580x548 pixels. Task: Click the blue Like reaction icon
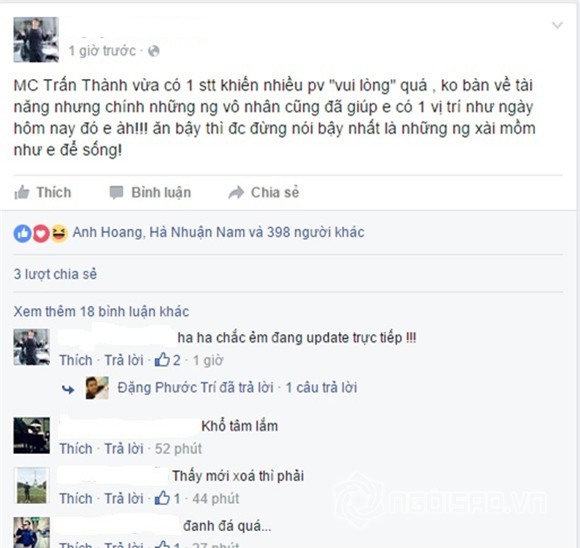point(23,233)
